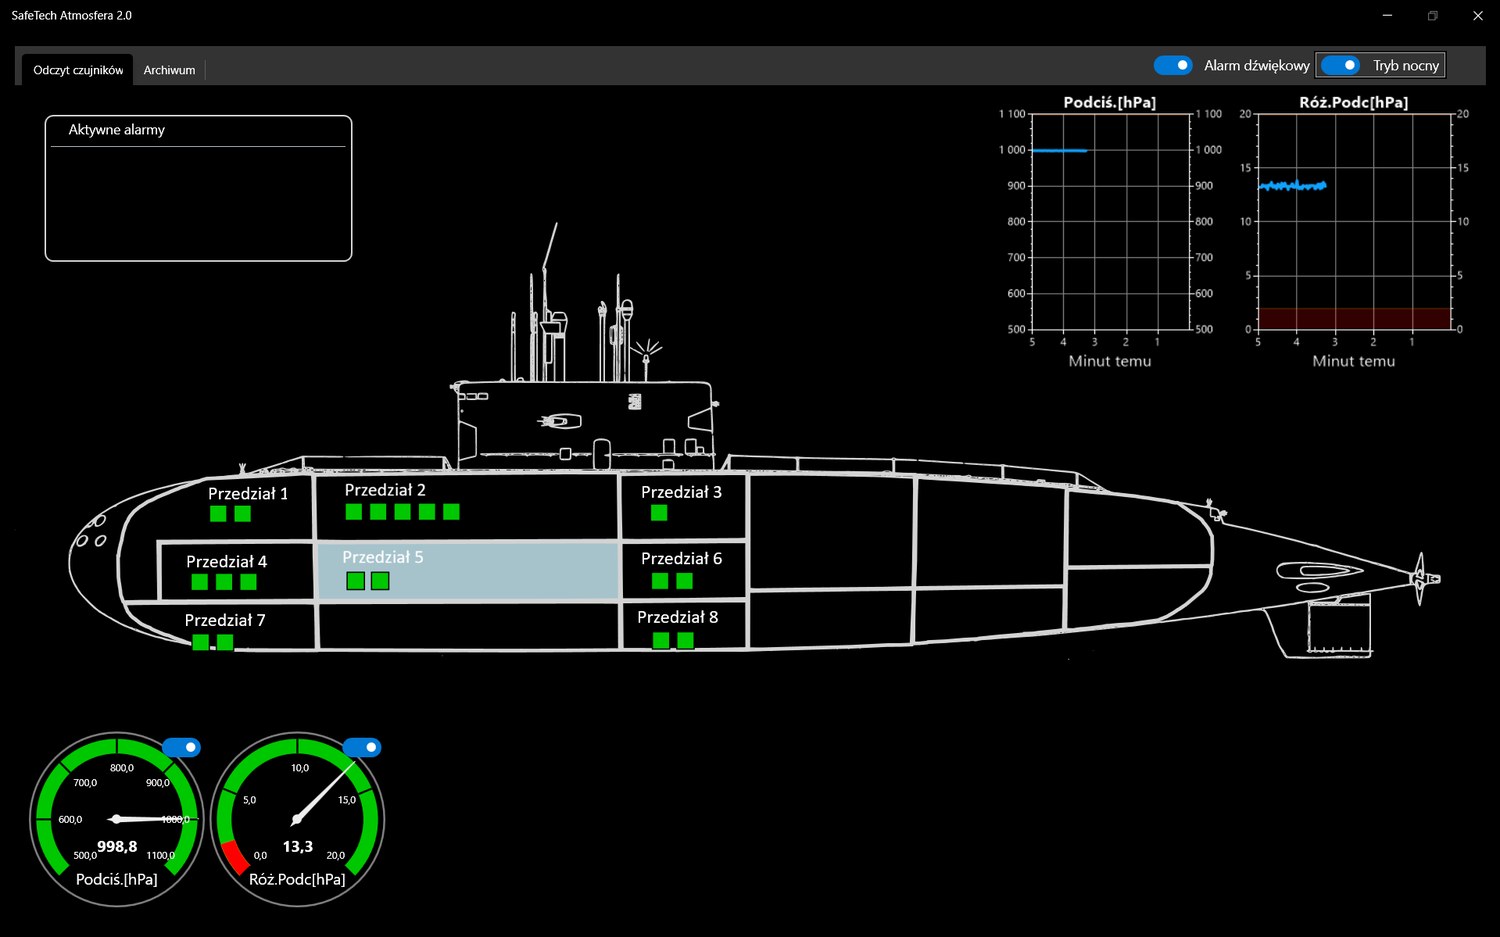
Task: Click fifth green sensor in Przedział 2
Action: click(x=451, y=512)
